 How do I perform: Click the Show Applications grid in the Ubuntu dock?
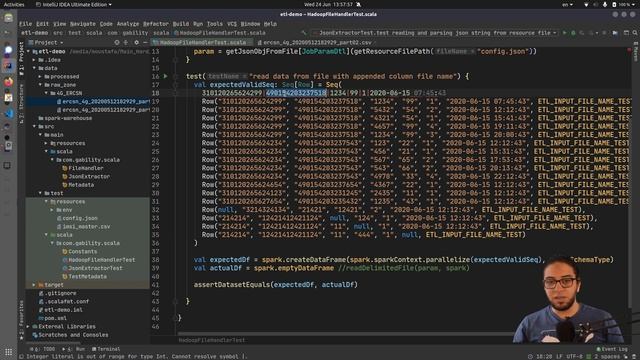8,352
